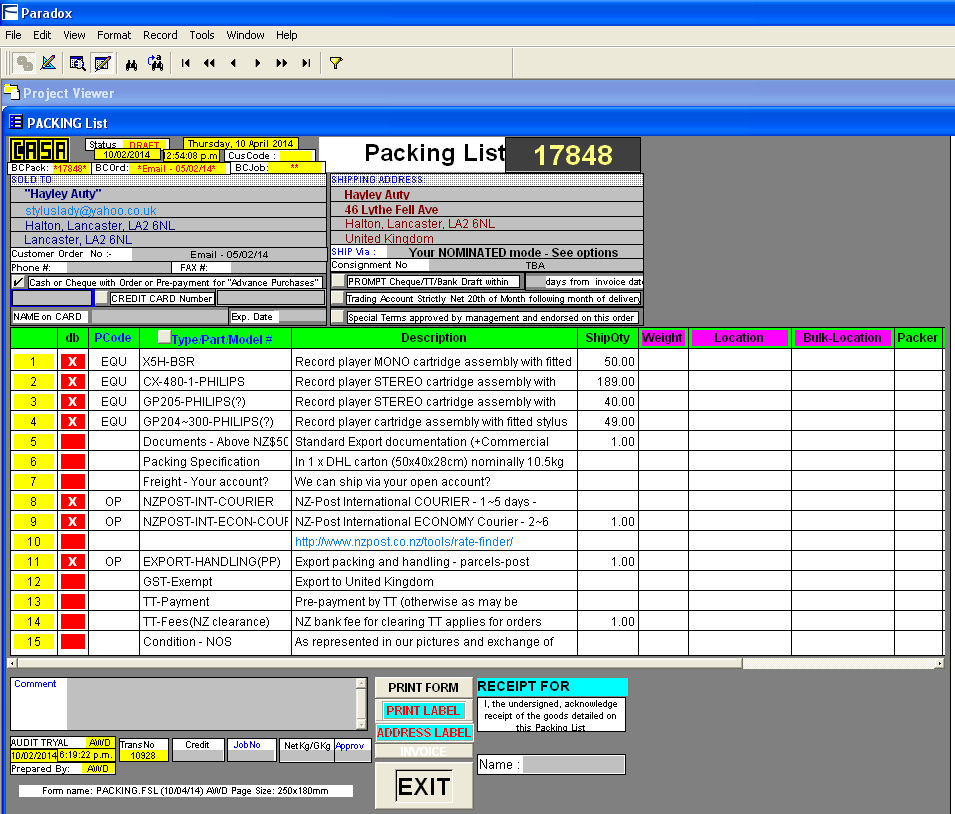Click the Comment text area
Screen dimensions: 955x814
[x=211, y=703]
